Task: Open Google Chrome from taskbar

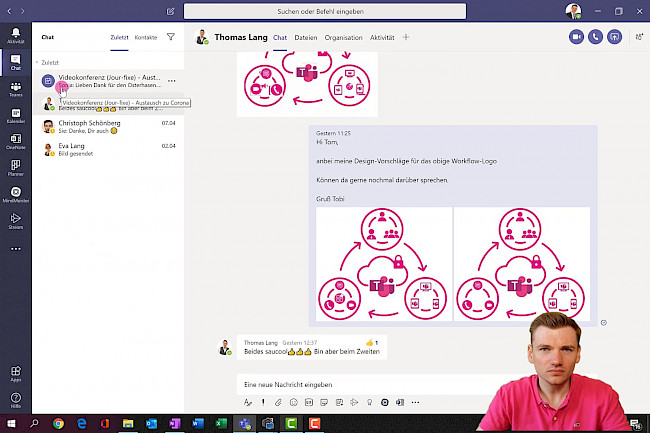Action: [x=58, y=423]
